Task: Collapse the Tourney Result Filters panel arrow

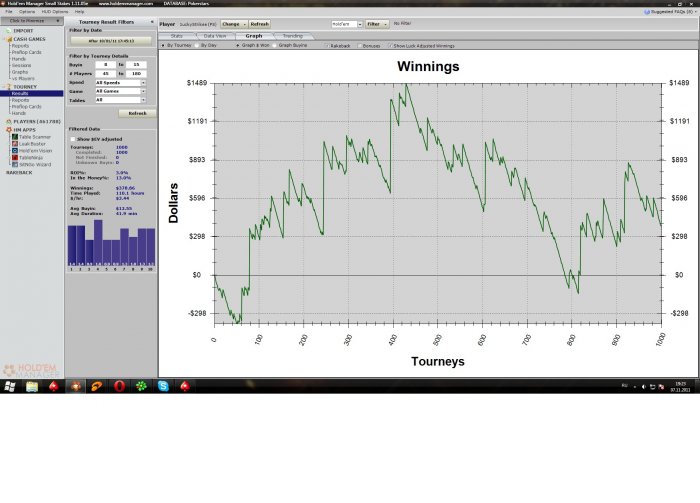Action: 152,22
